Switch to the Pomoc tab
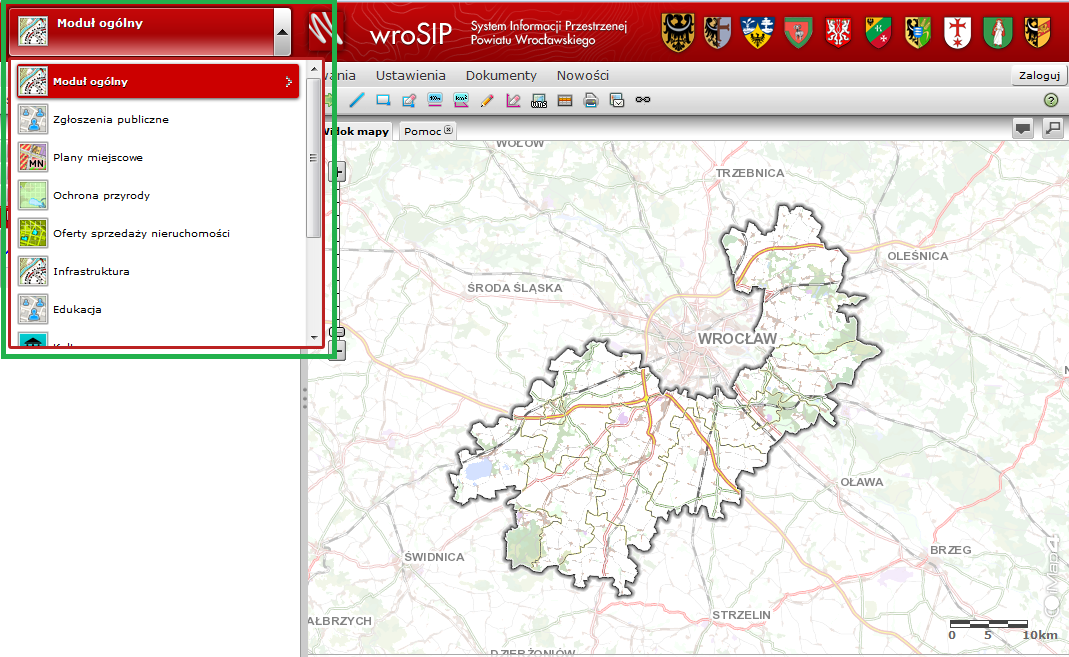1069x657 pixels. [x=422, y=131]
